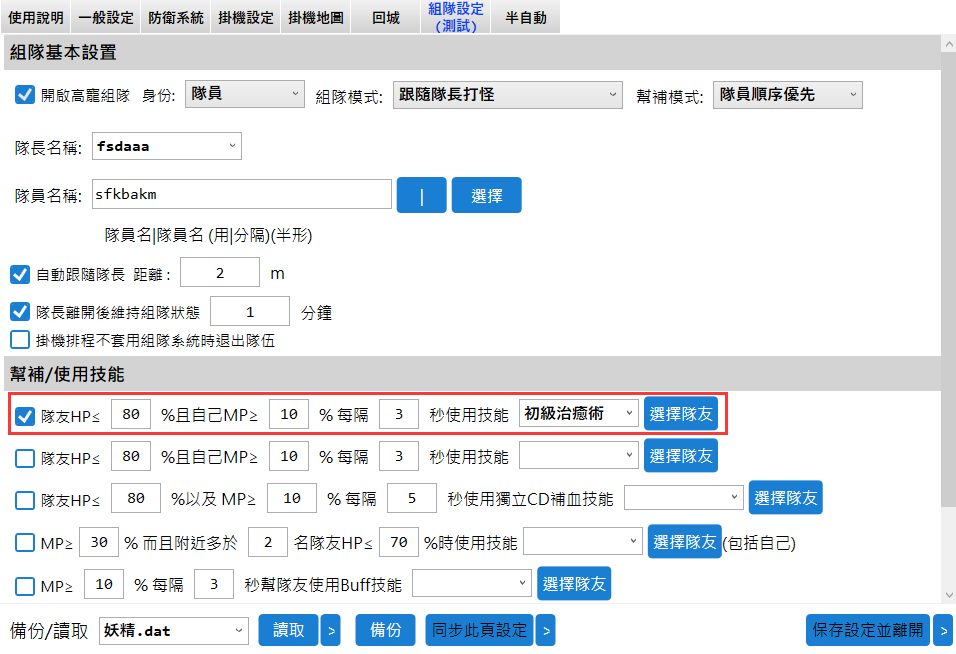956x654 pixels.
Task: Click the arrow button next to 同步此頁設定
Action: [x=544, y=631]
